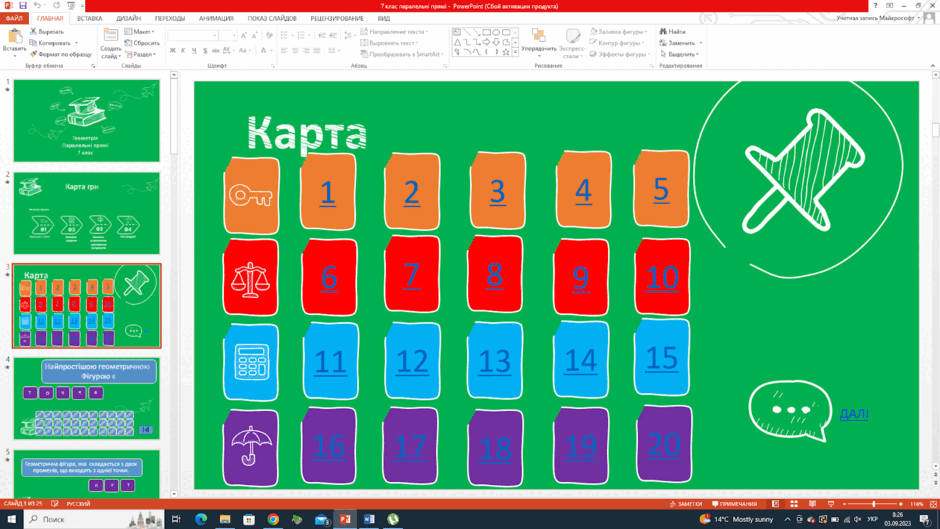Viewport: 940px width, 529px height.
Task: Apply bold (Ж) formatting
Action: coord(173,51)
